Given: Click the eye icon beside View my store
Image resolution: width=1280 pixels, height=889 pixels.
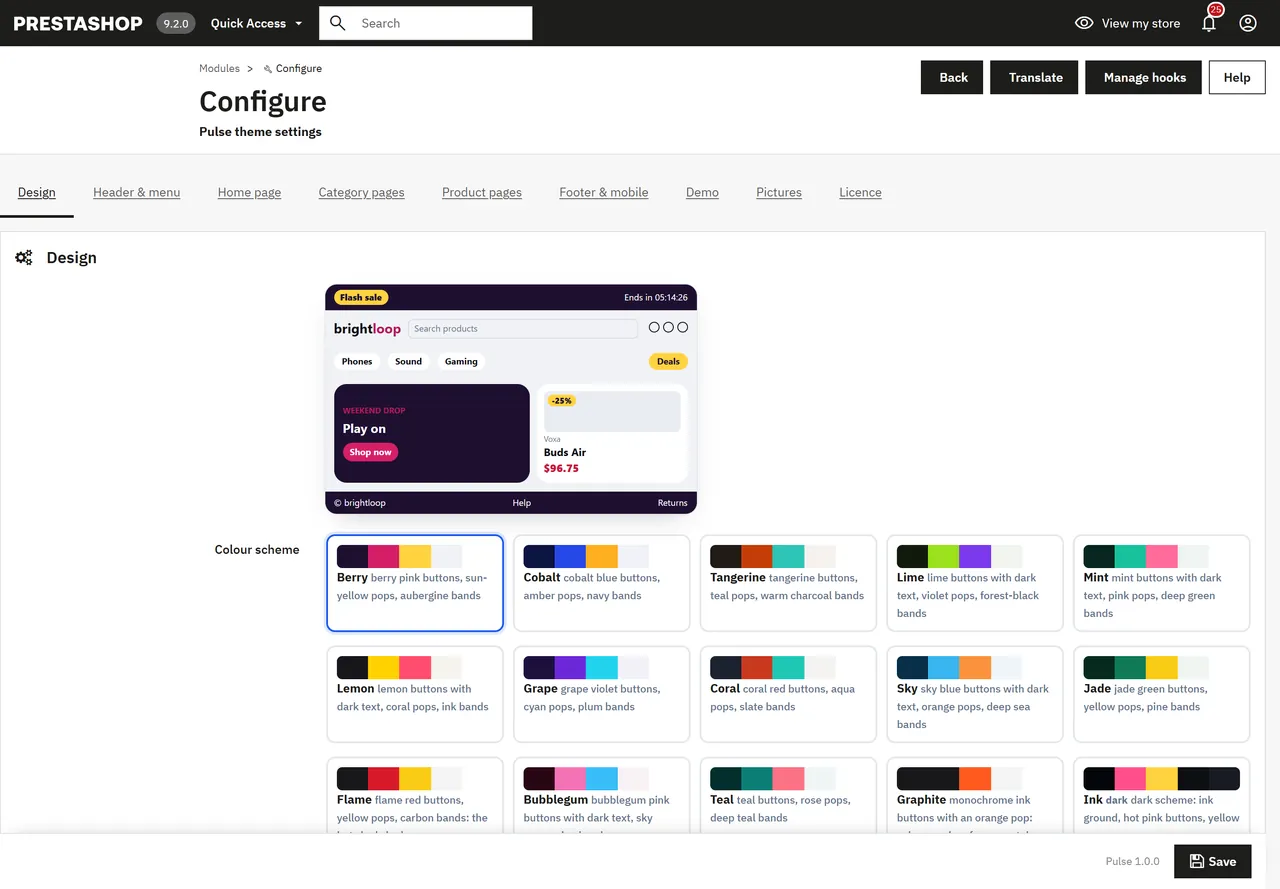Looking at the screenshot, I should pos(1084,23).
